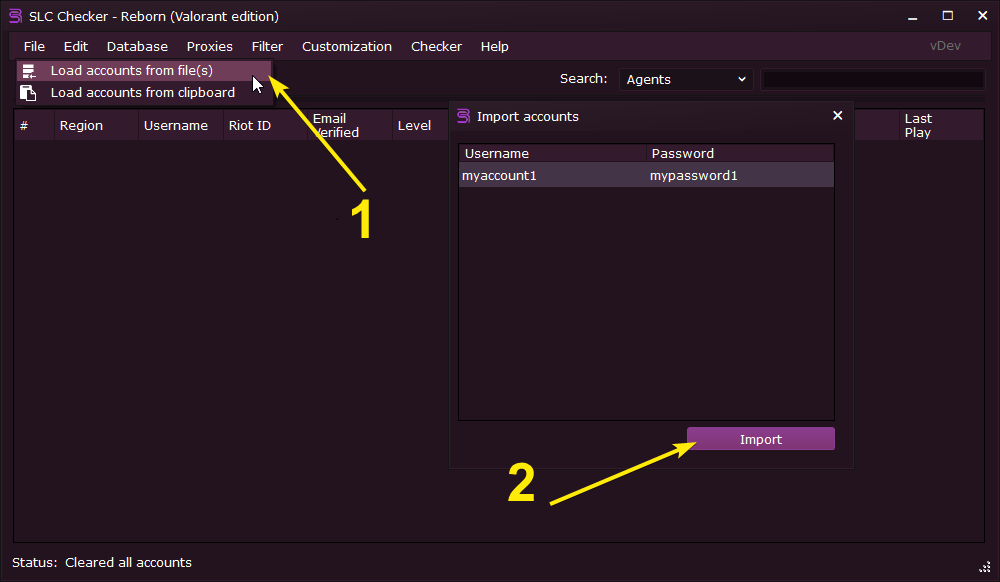Open the File menu
1000x582 pixels.
click(34, 47)
